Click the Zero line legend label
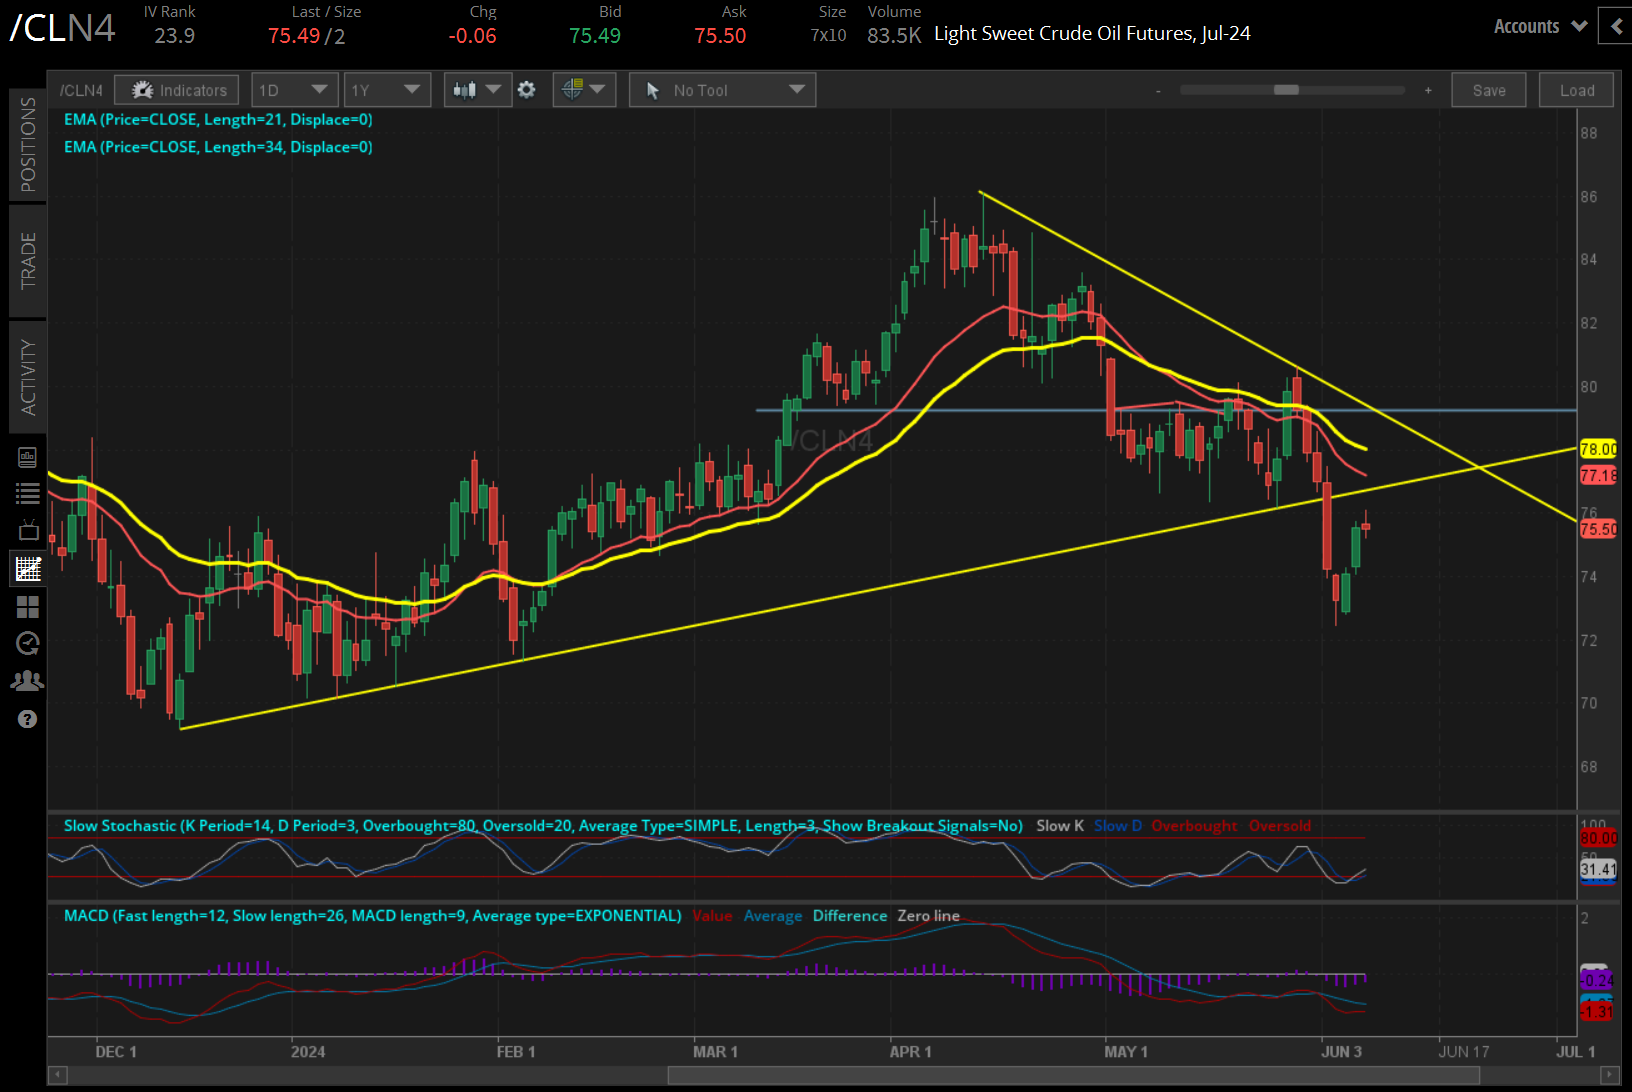Image resolution: width=1632 pixels, height=1092 pixels. 928,916
